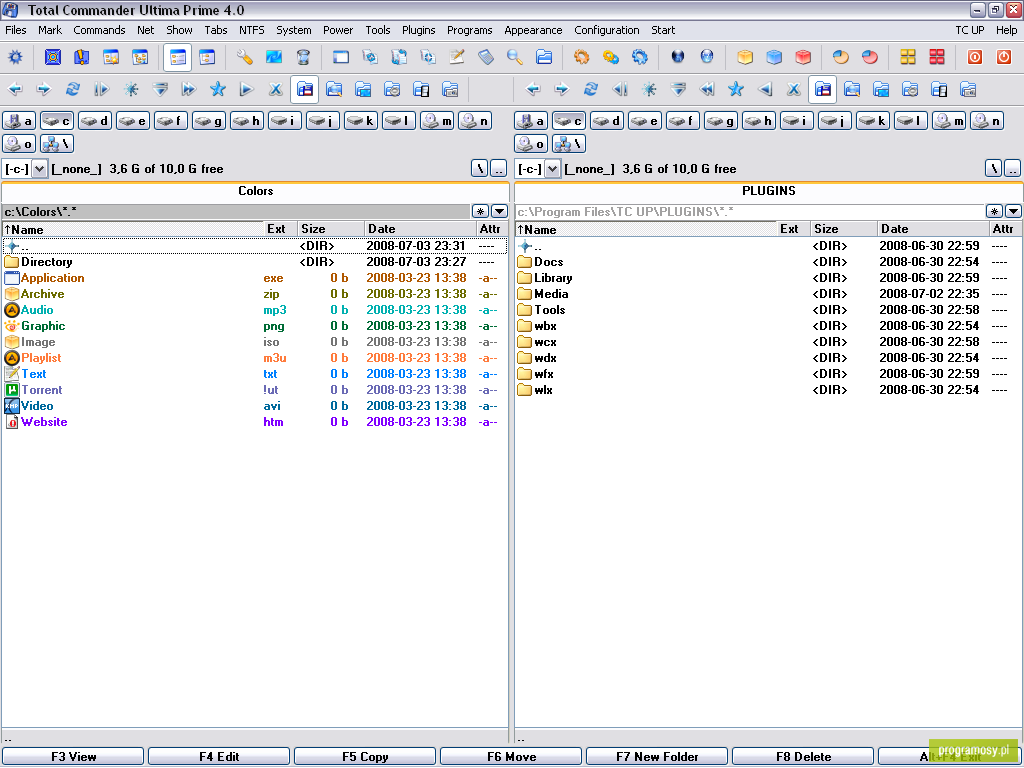
Task: Toggle the highlighted list view icon in main toolbar
Action: 178,57
